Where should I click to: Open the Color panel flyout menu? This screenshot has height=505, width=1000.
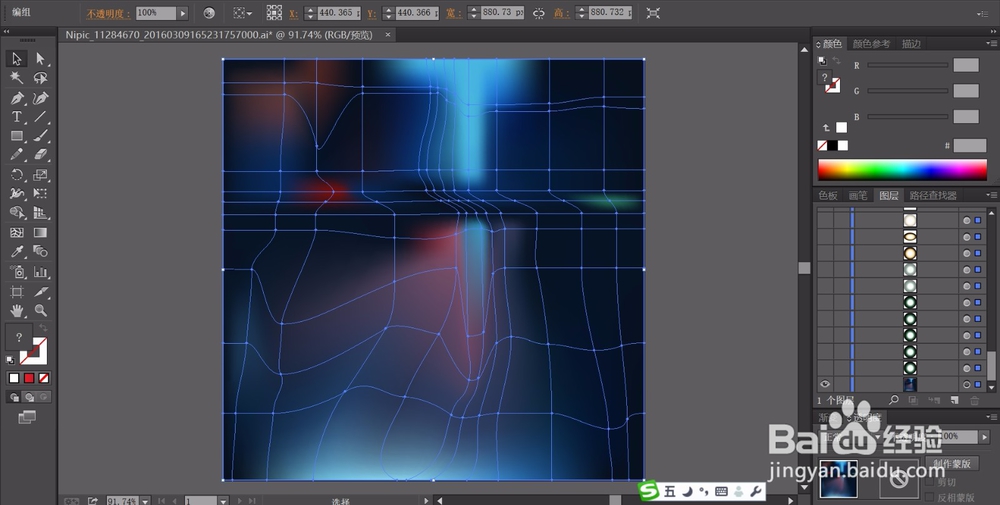991,43
